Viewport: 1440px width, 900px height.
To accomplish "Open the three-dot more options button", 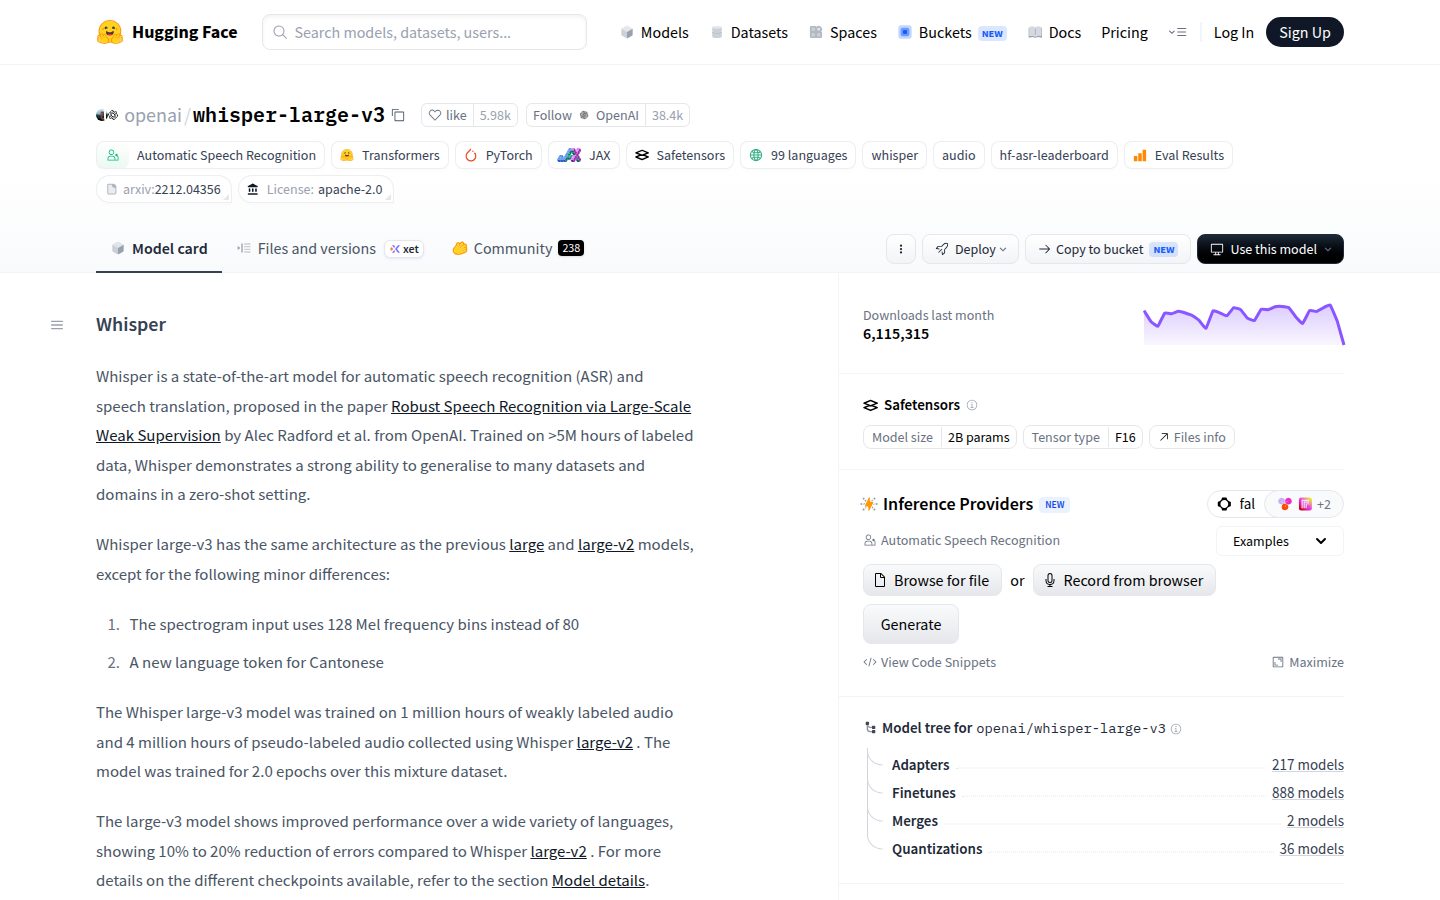I will coord(901,249).
